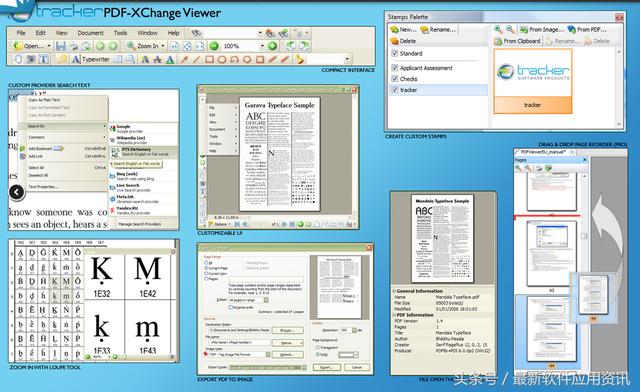Image resolution: width=640 pixels, height=392 pixels.
Task: Toggle the Applicant Assessment checkbox
Action: coord(394,68)
